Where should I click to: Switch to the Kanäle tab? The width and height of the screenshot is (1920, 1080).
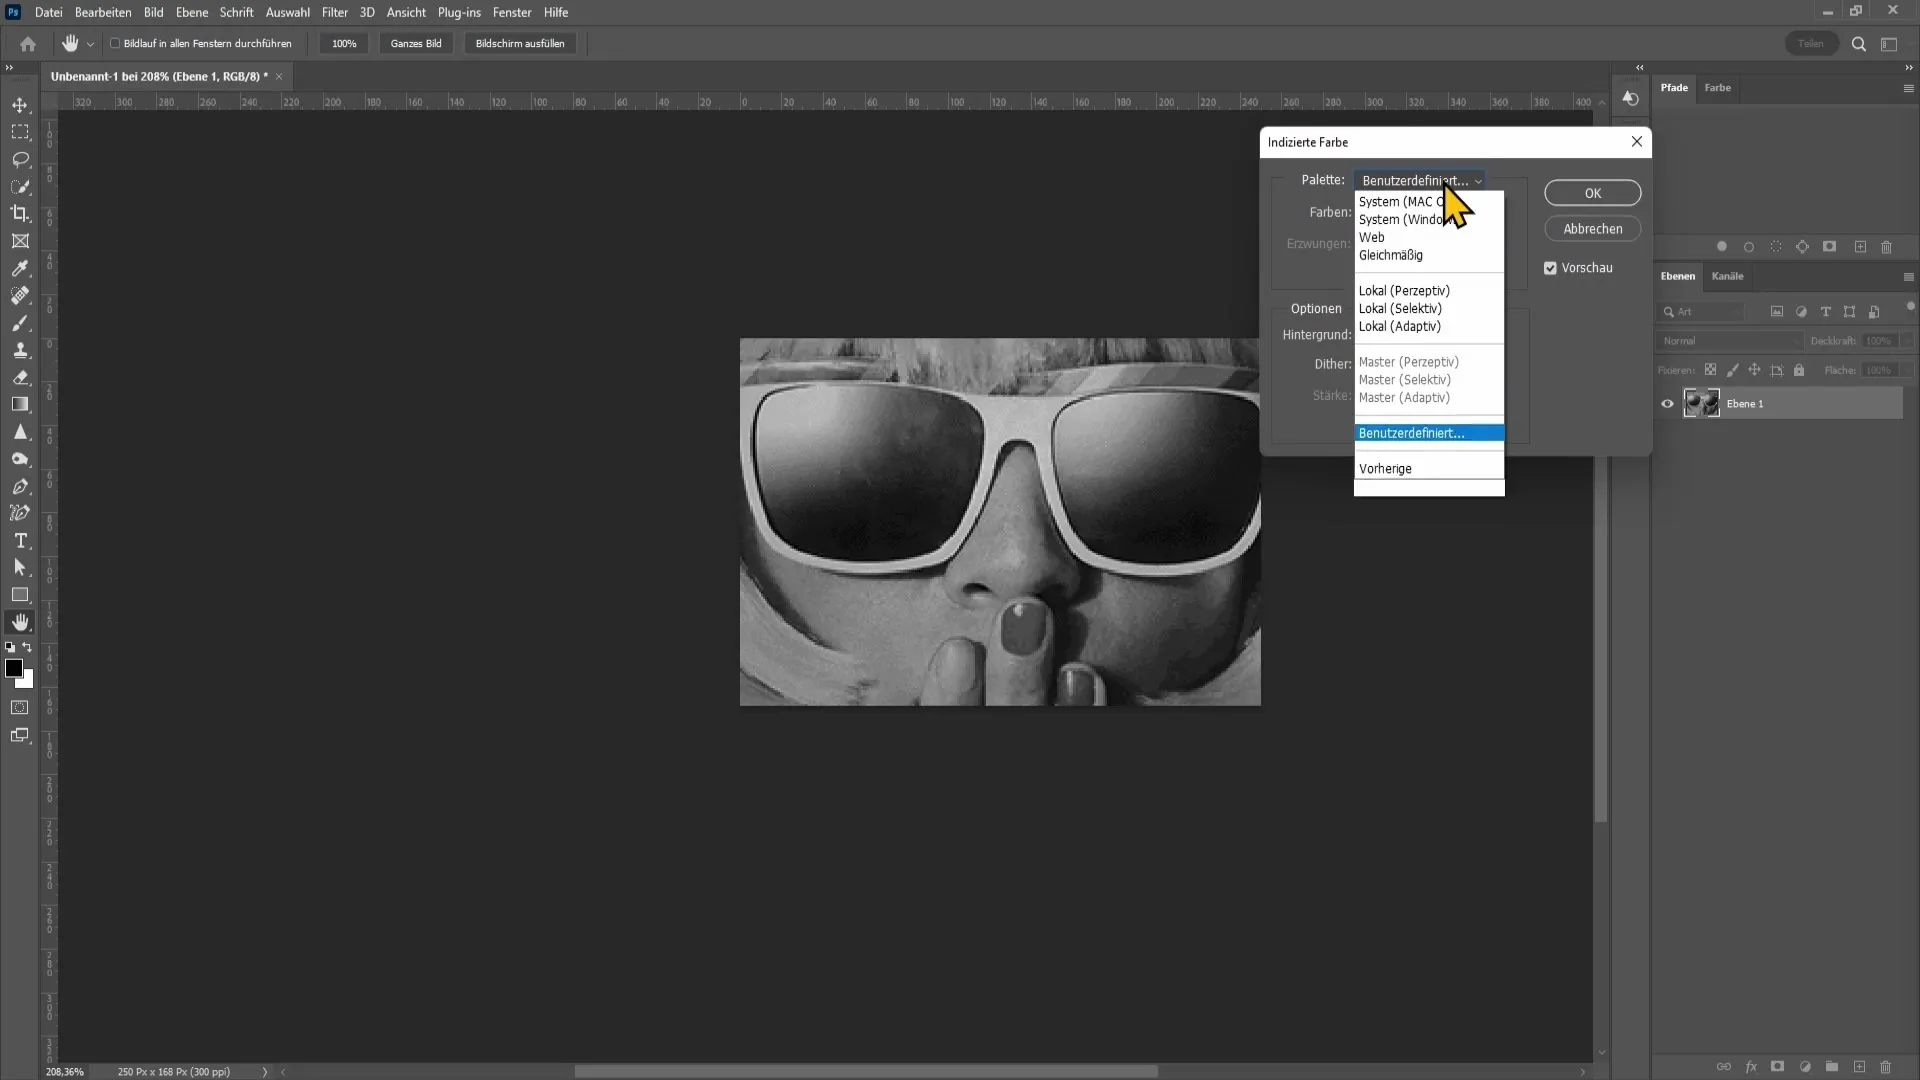click(x=1727, y=276)
